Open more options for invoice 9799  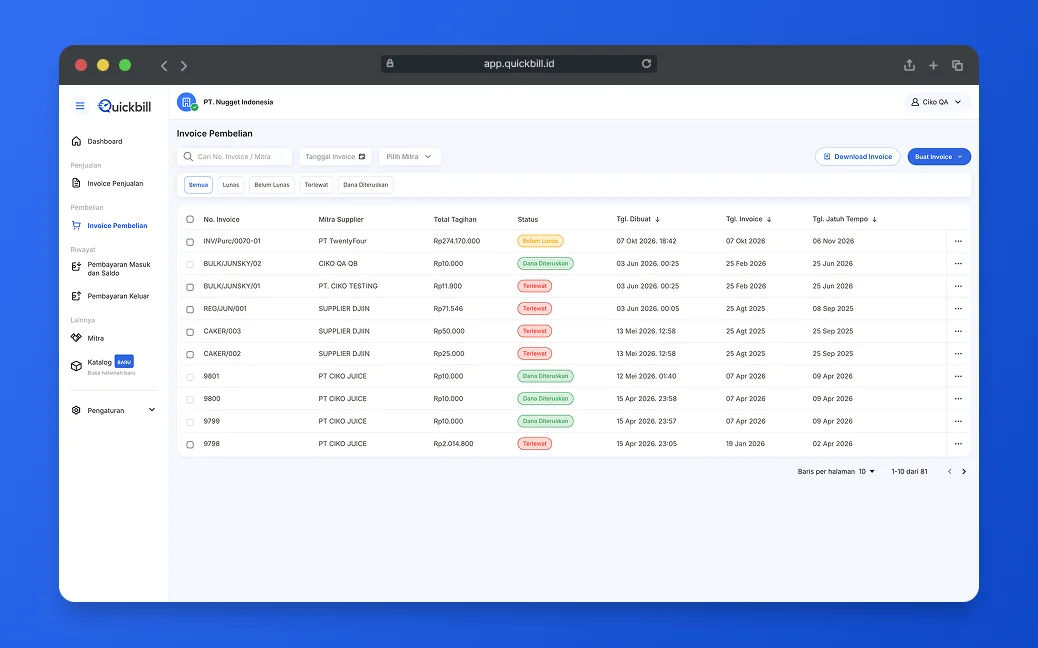click(958, 421)
